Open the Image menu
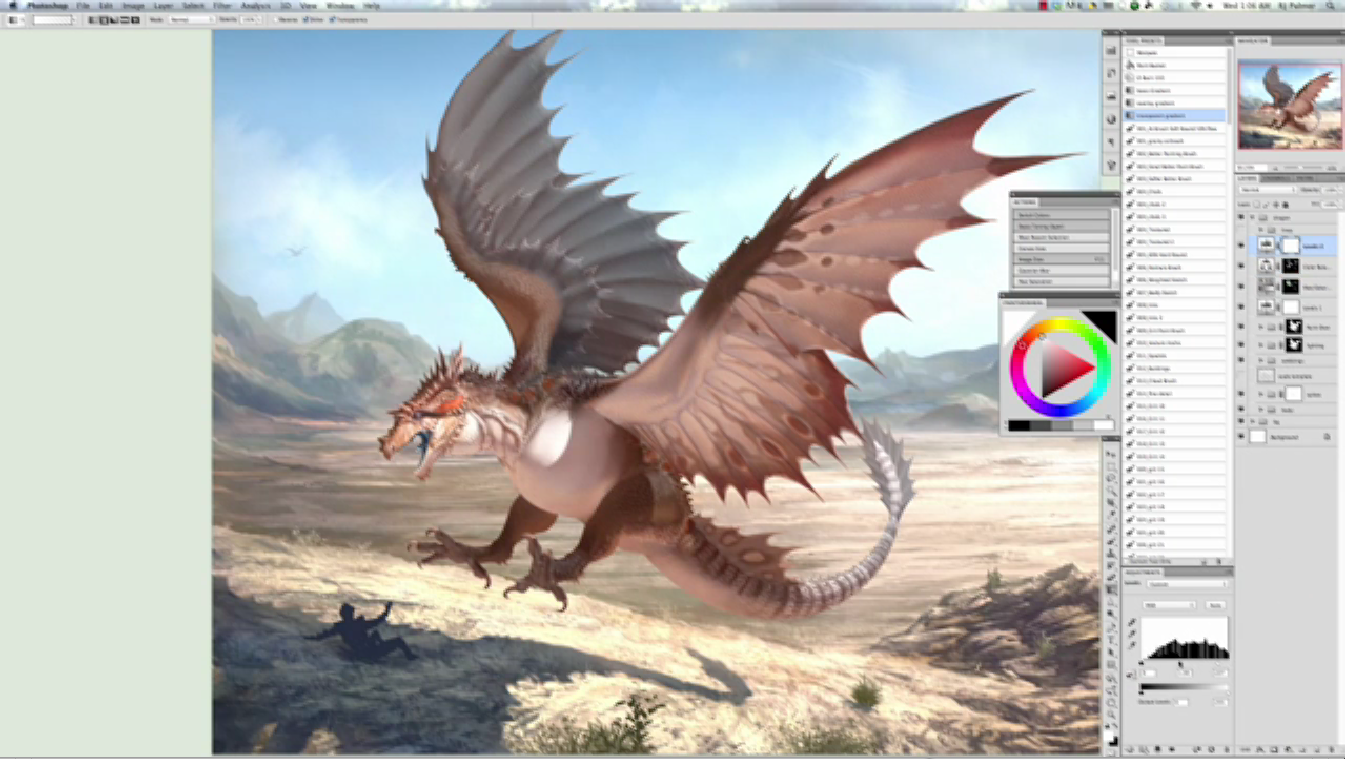Viewport: 1345px width, 759px height. pos(133,6)
